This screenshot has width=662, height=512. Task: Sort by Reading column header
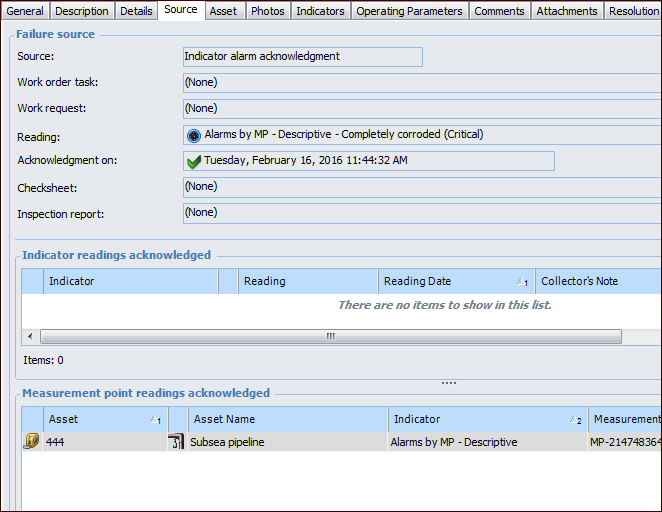(308, 281)
